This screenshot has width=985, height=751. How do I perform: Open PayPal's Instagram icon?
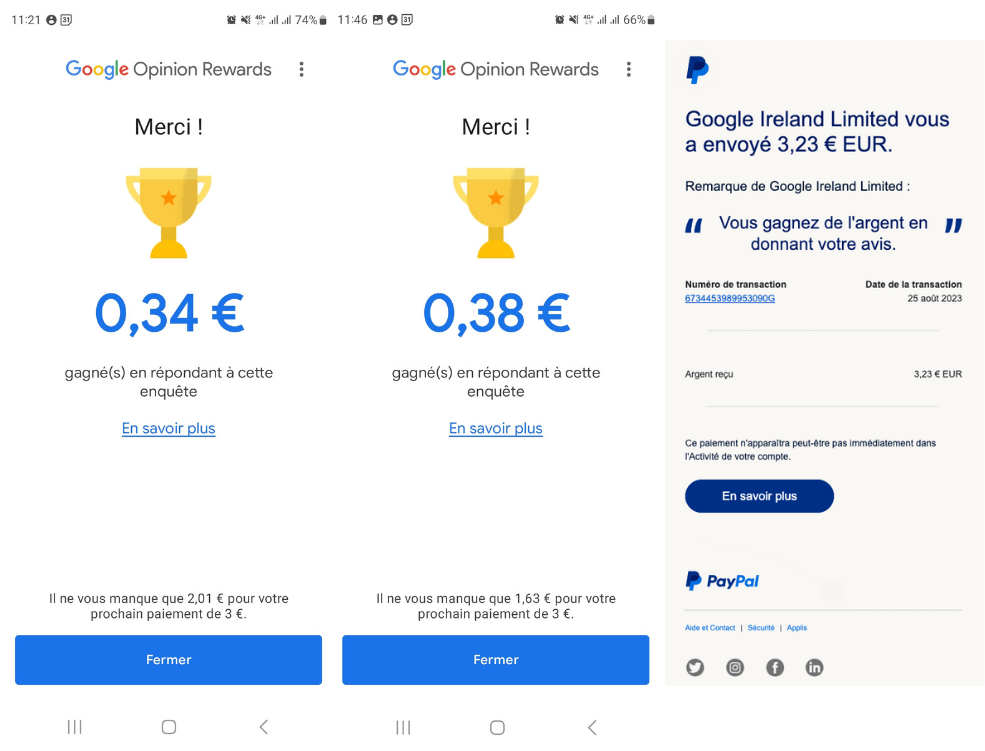[x=735, y=667]
